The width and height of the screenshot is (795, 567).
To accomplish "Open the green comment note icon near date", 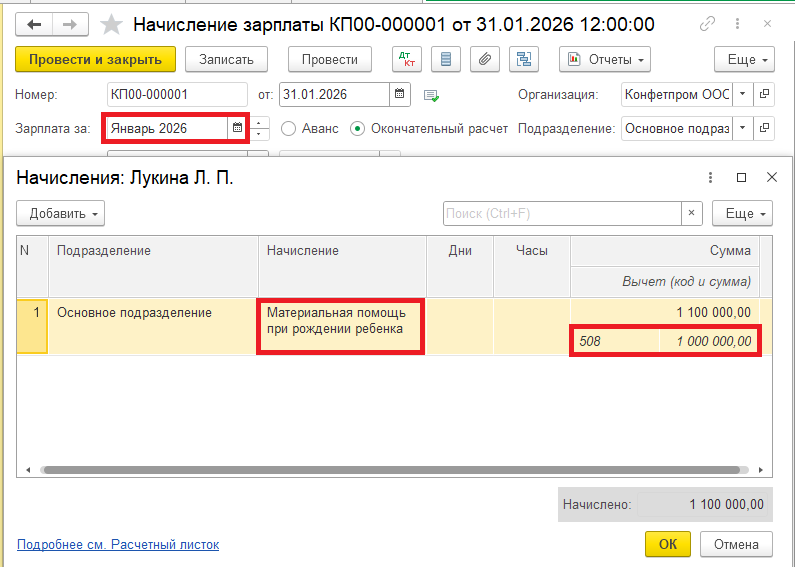I will [x=431, y=95].
